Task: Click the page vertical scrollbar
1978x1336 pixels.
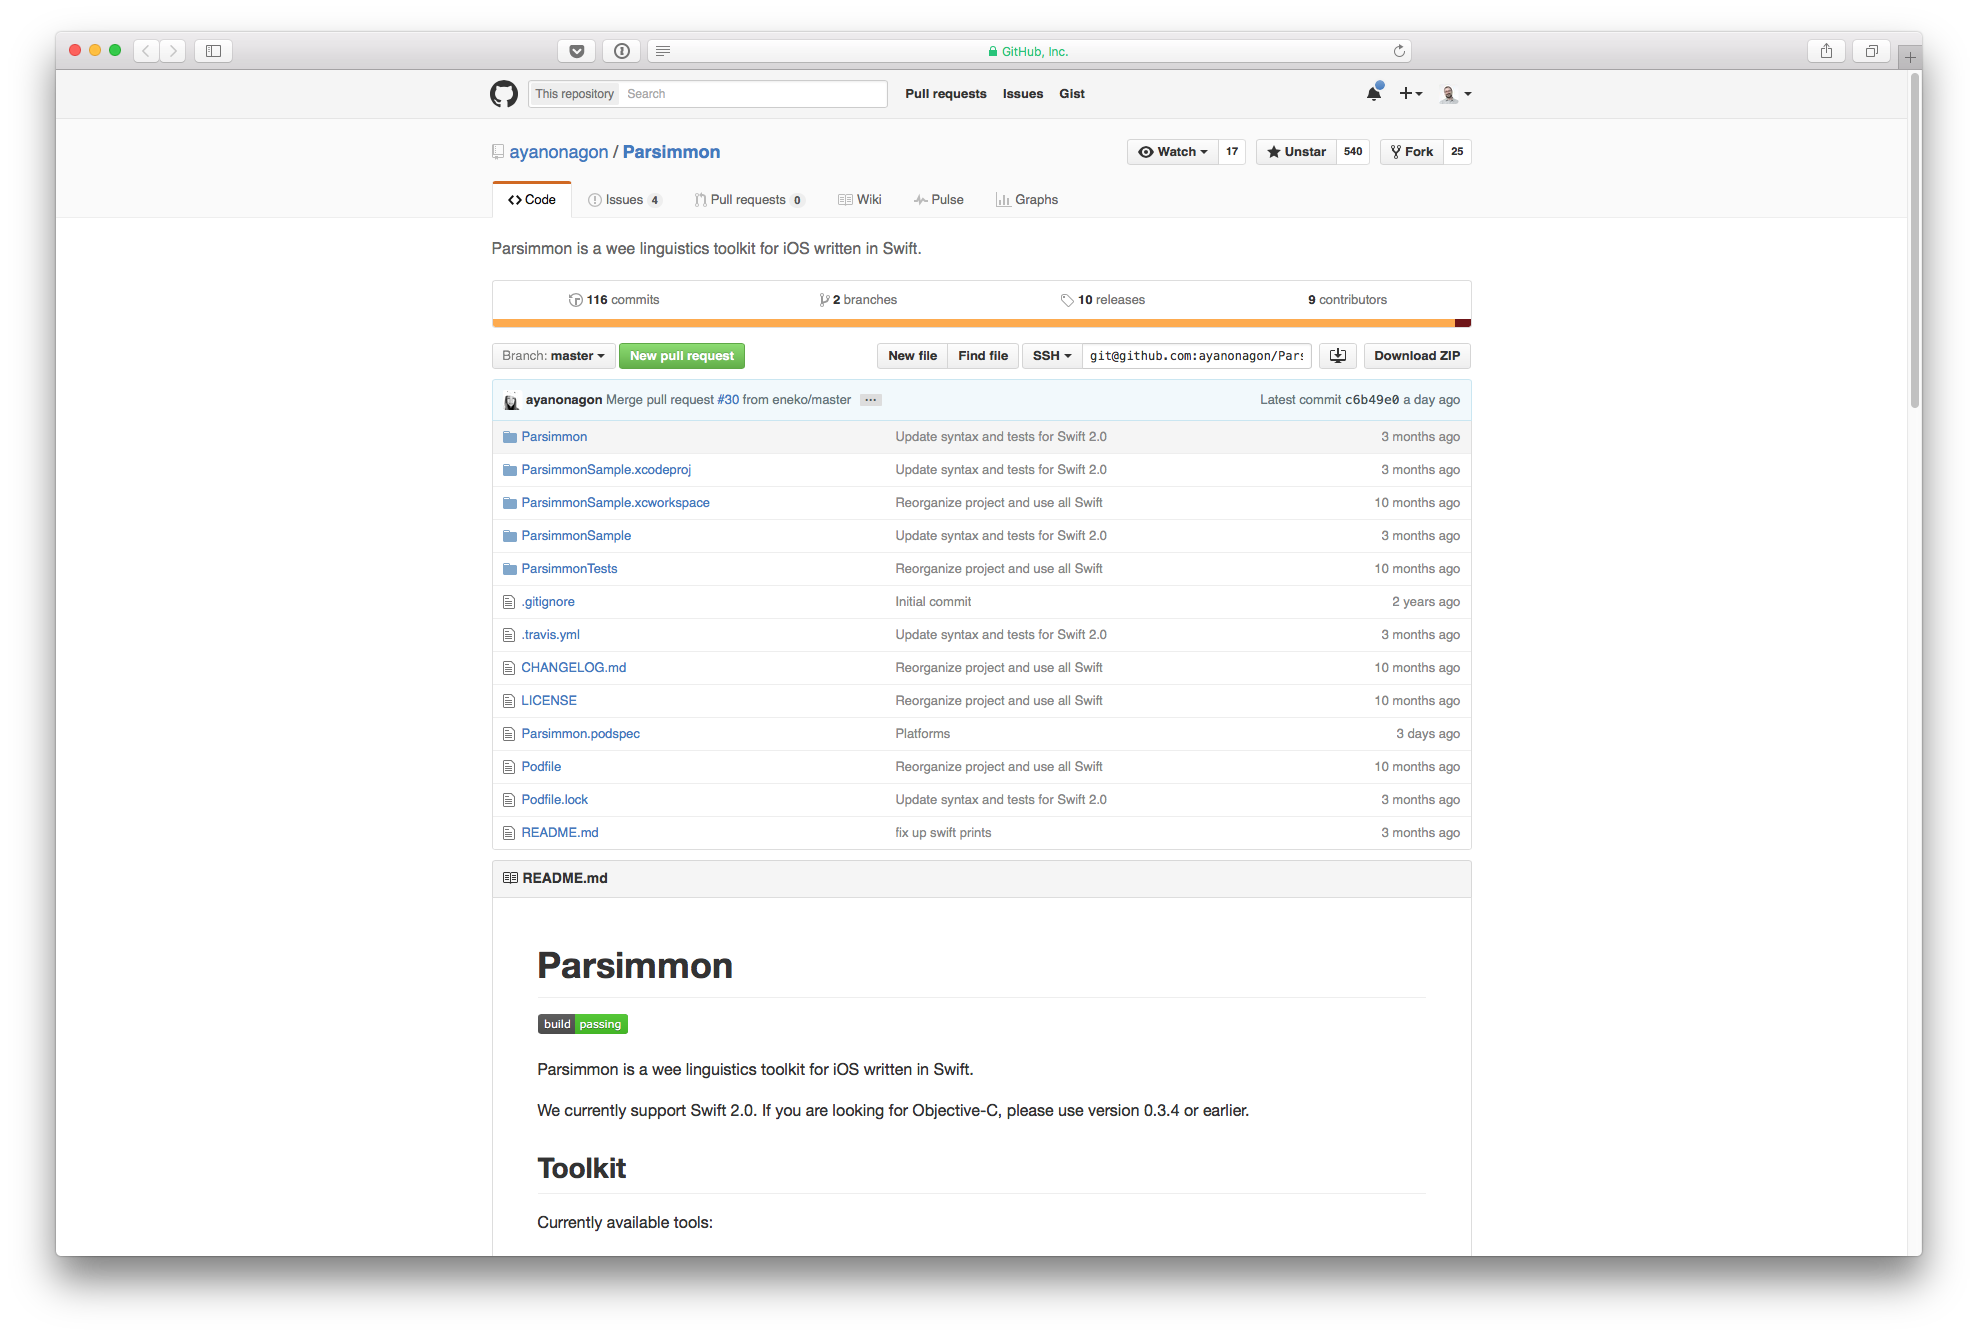Action: point(1914,240)
